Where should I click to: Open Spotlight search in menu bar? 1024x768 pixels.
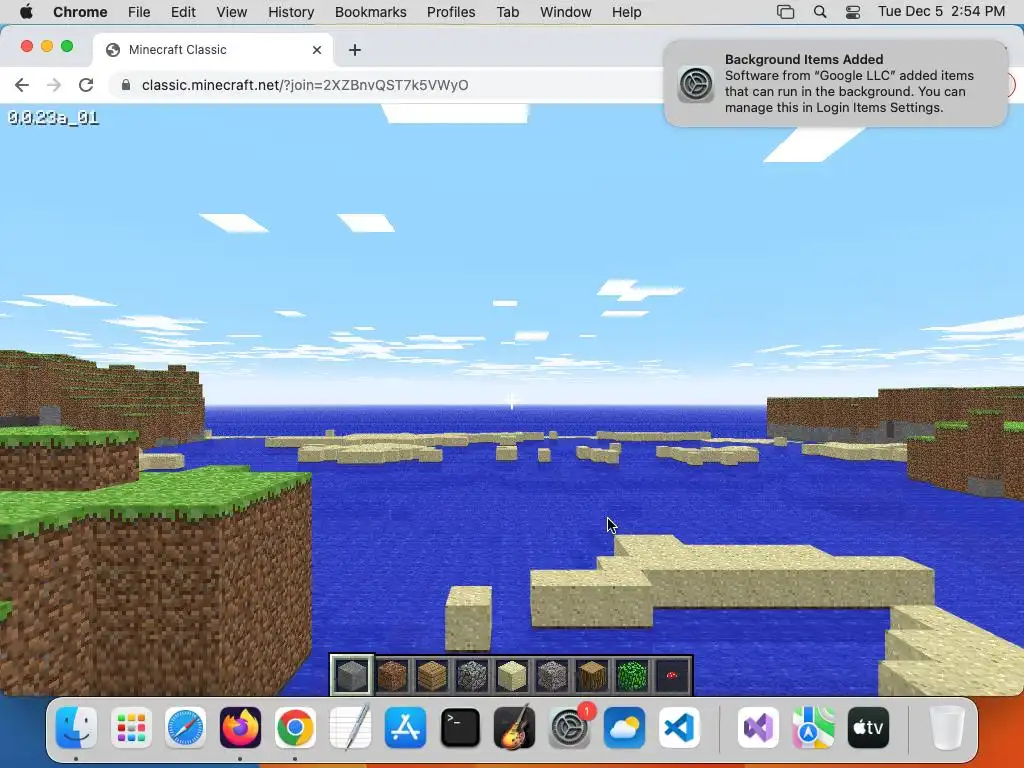point(820,12)
